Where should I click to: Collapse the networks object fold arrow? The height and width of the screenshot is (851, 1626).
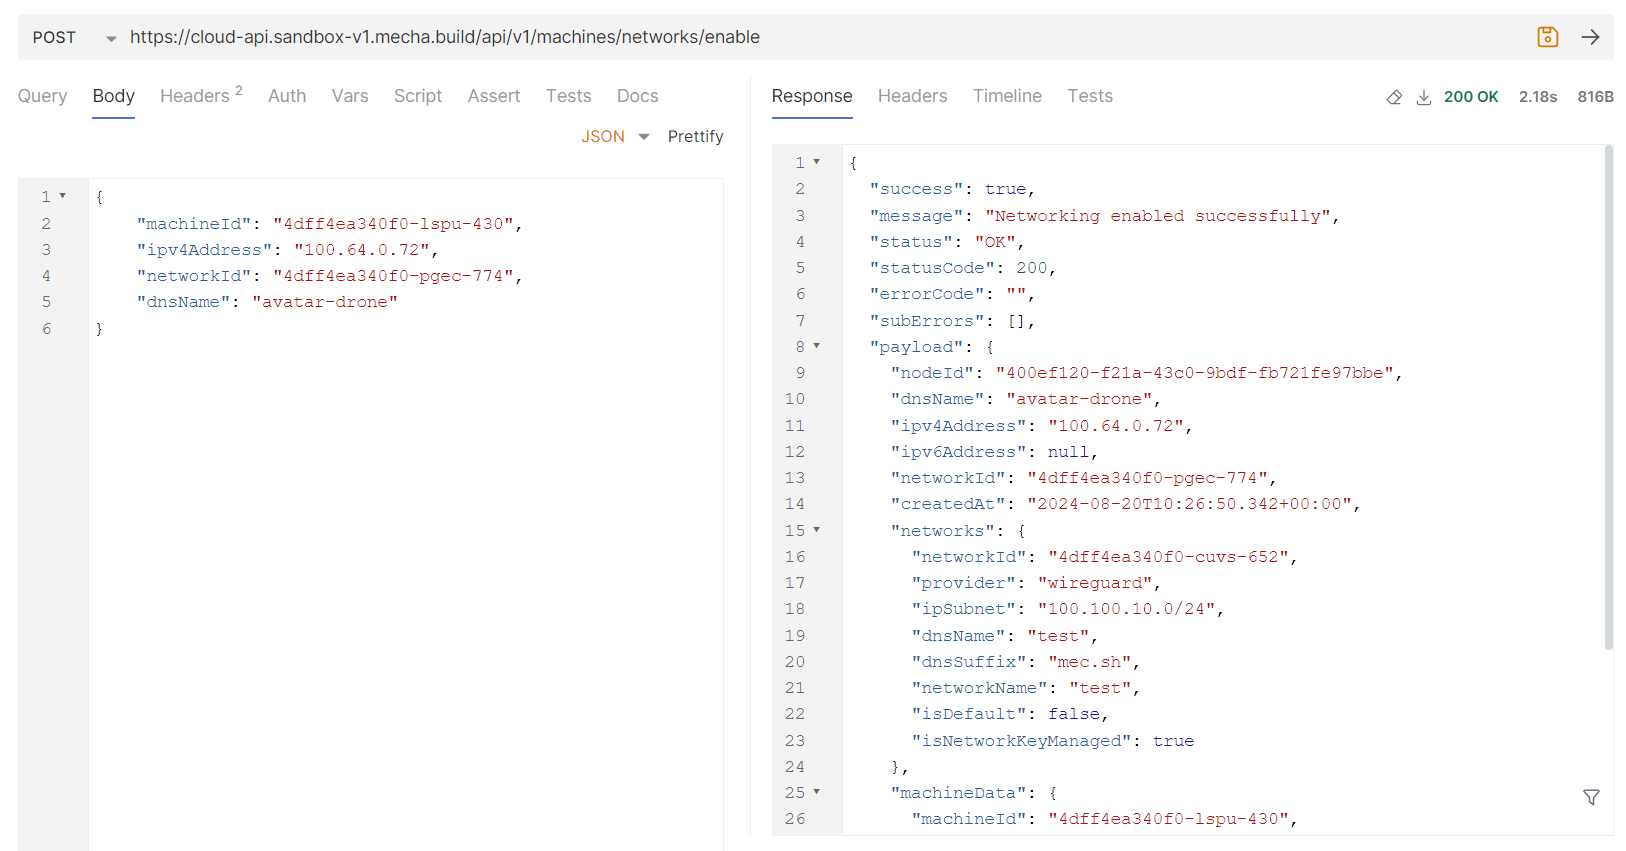pos(817,530)
